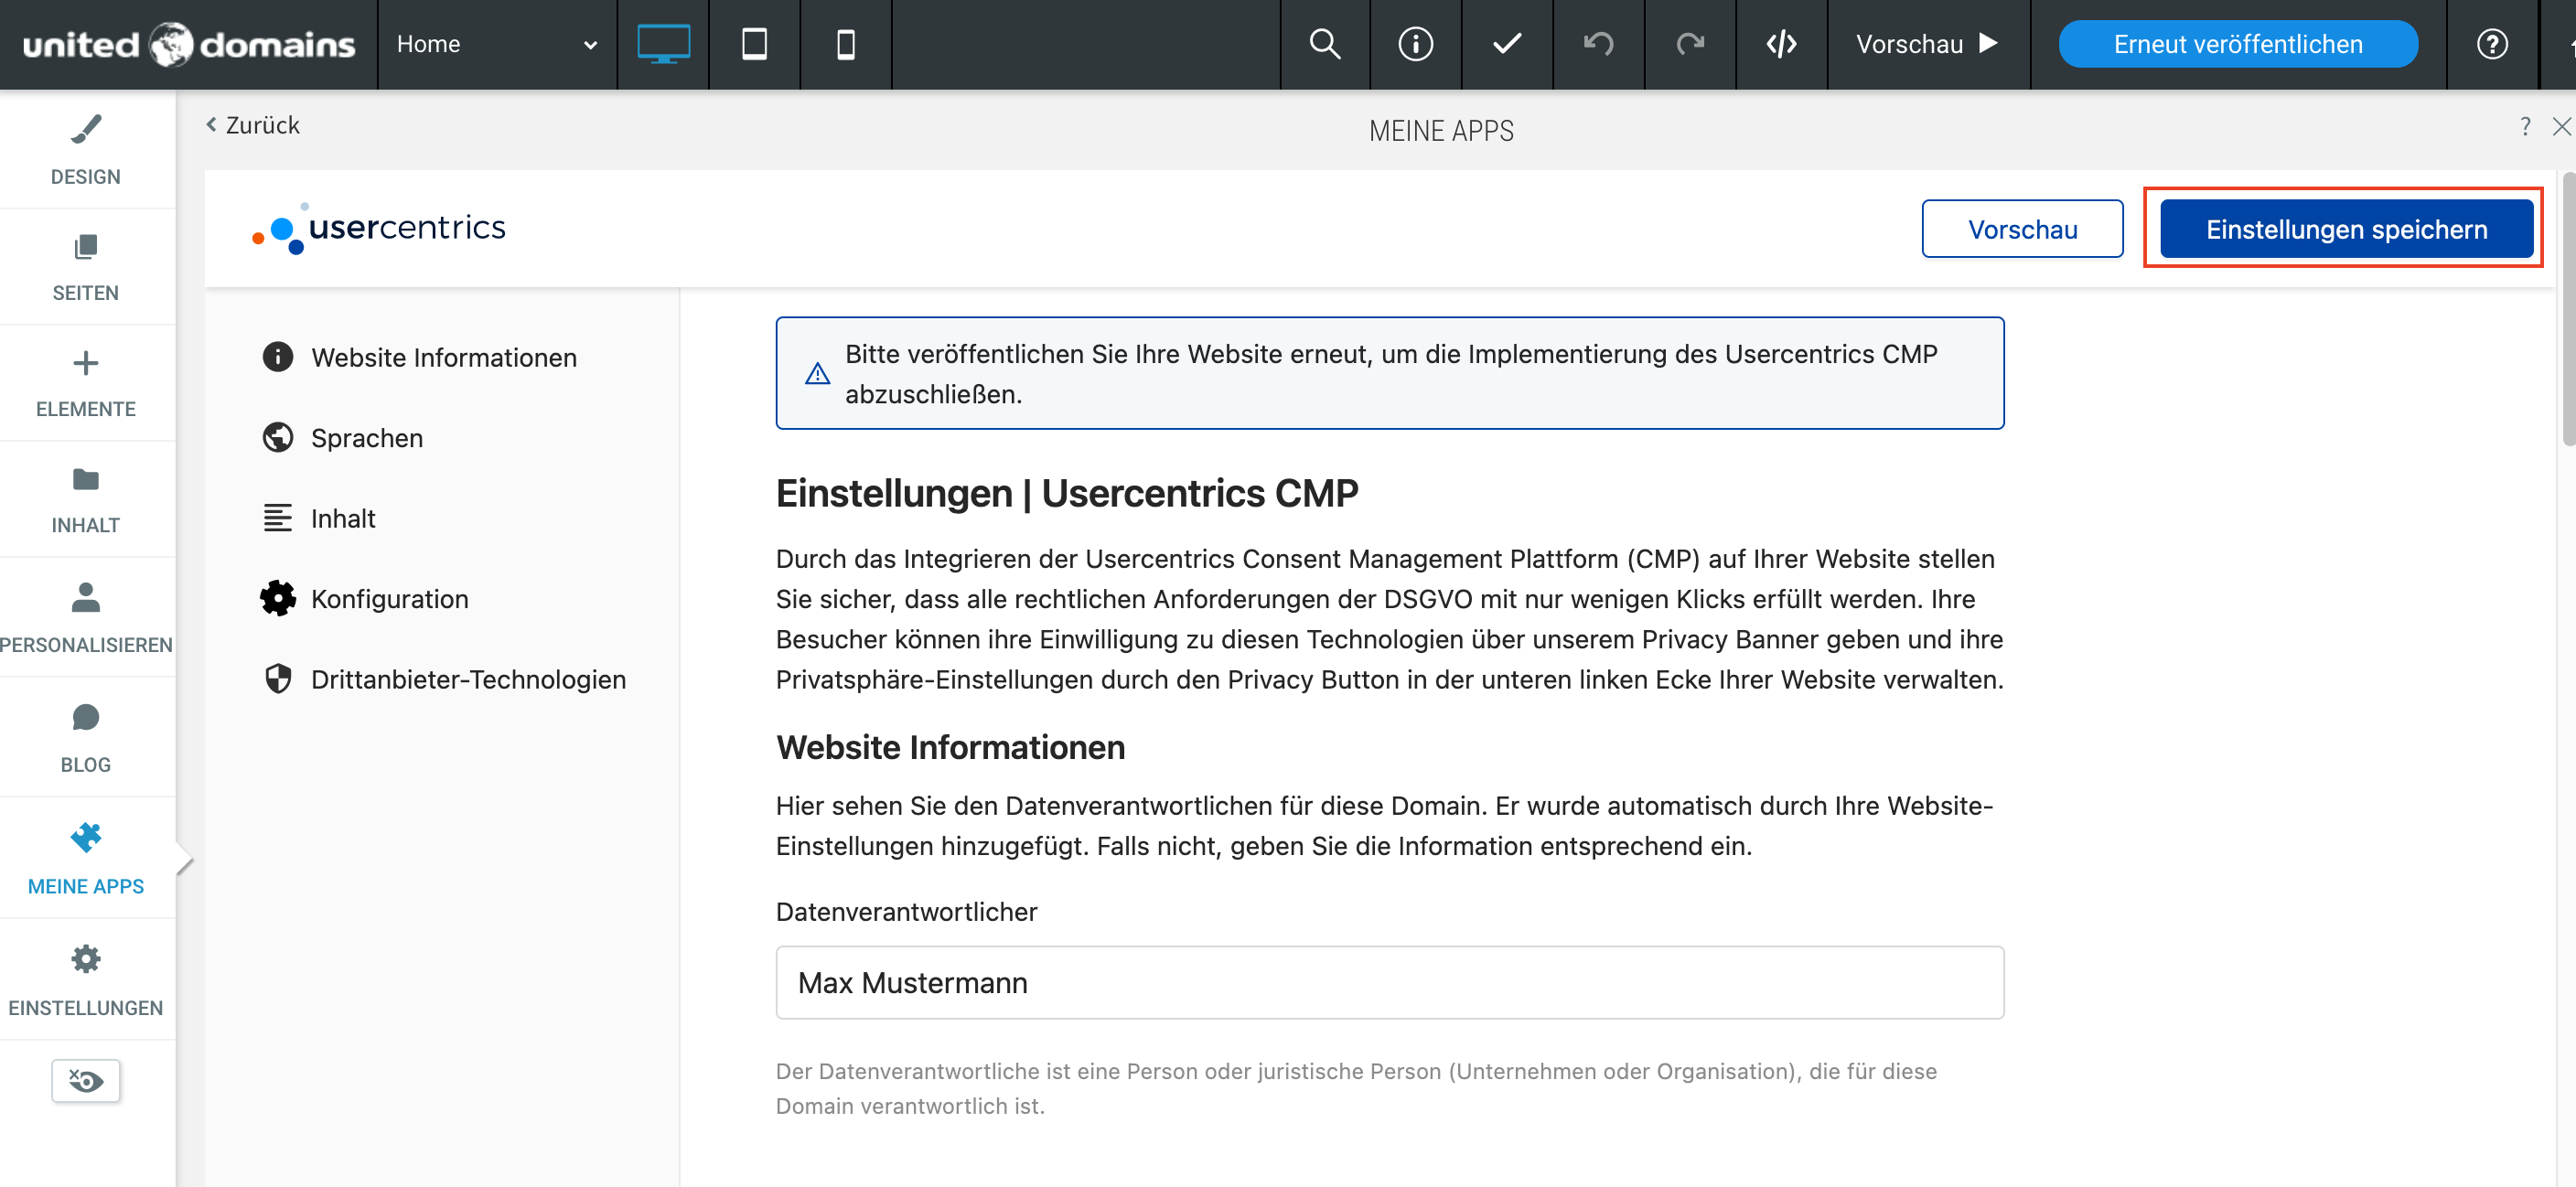
Task: Open developer code mode icon
Action: tap(1781, 44)
